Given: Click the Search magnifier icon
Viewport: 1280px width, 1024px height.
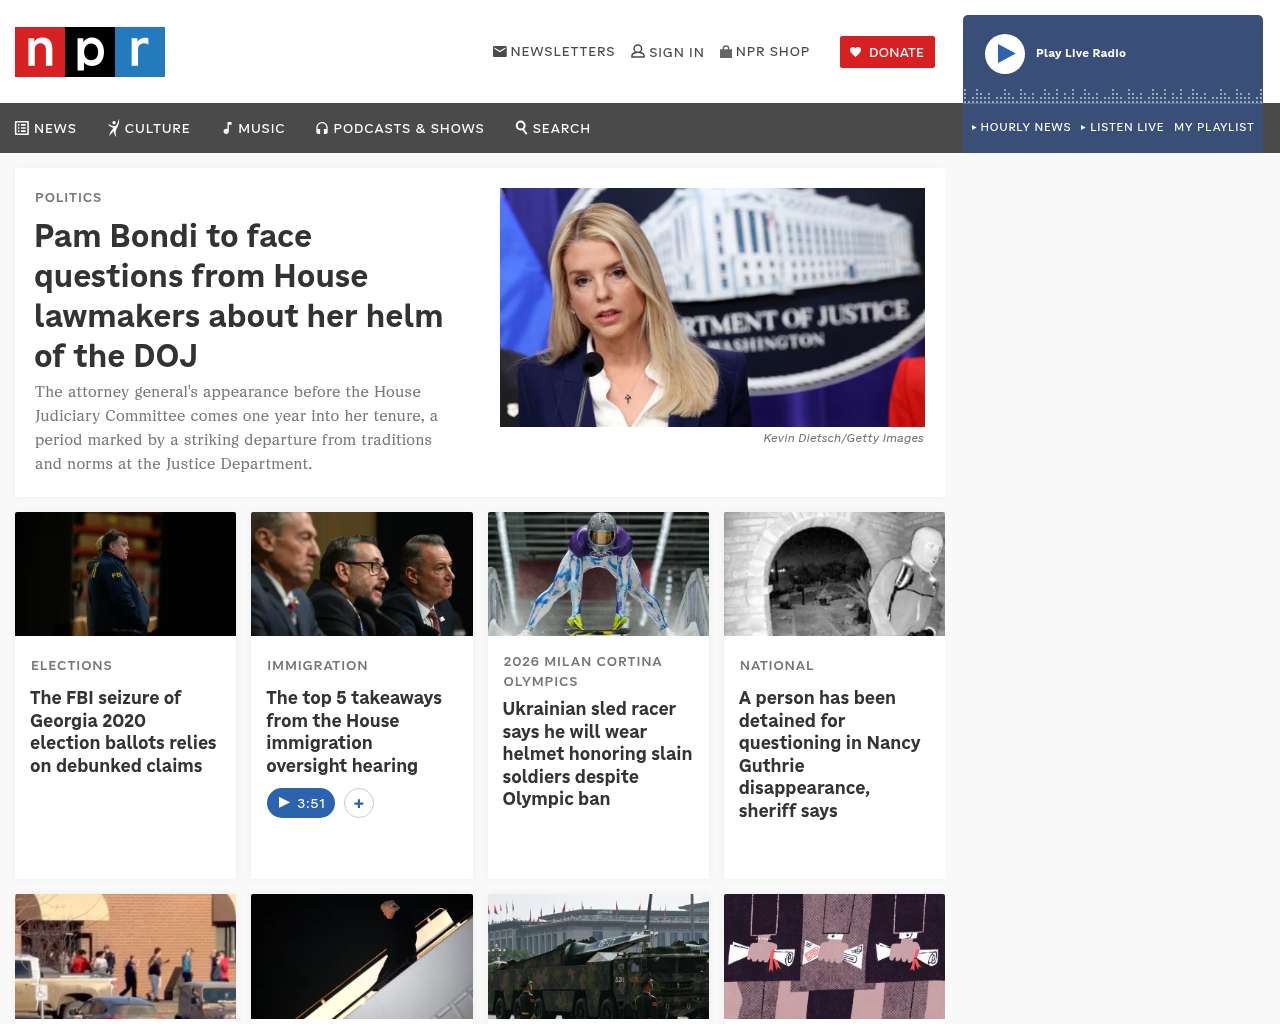Looking at the screenshot, I should 521,127.
